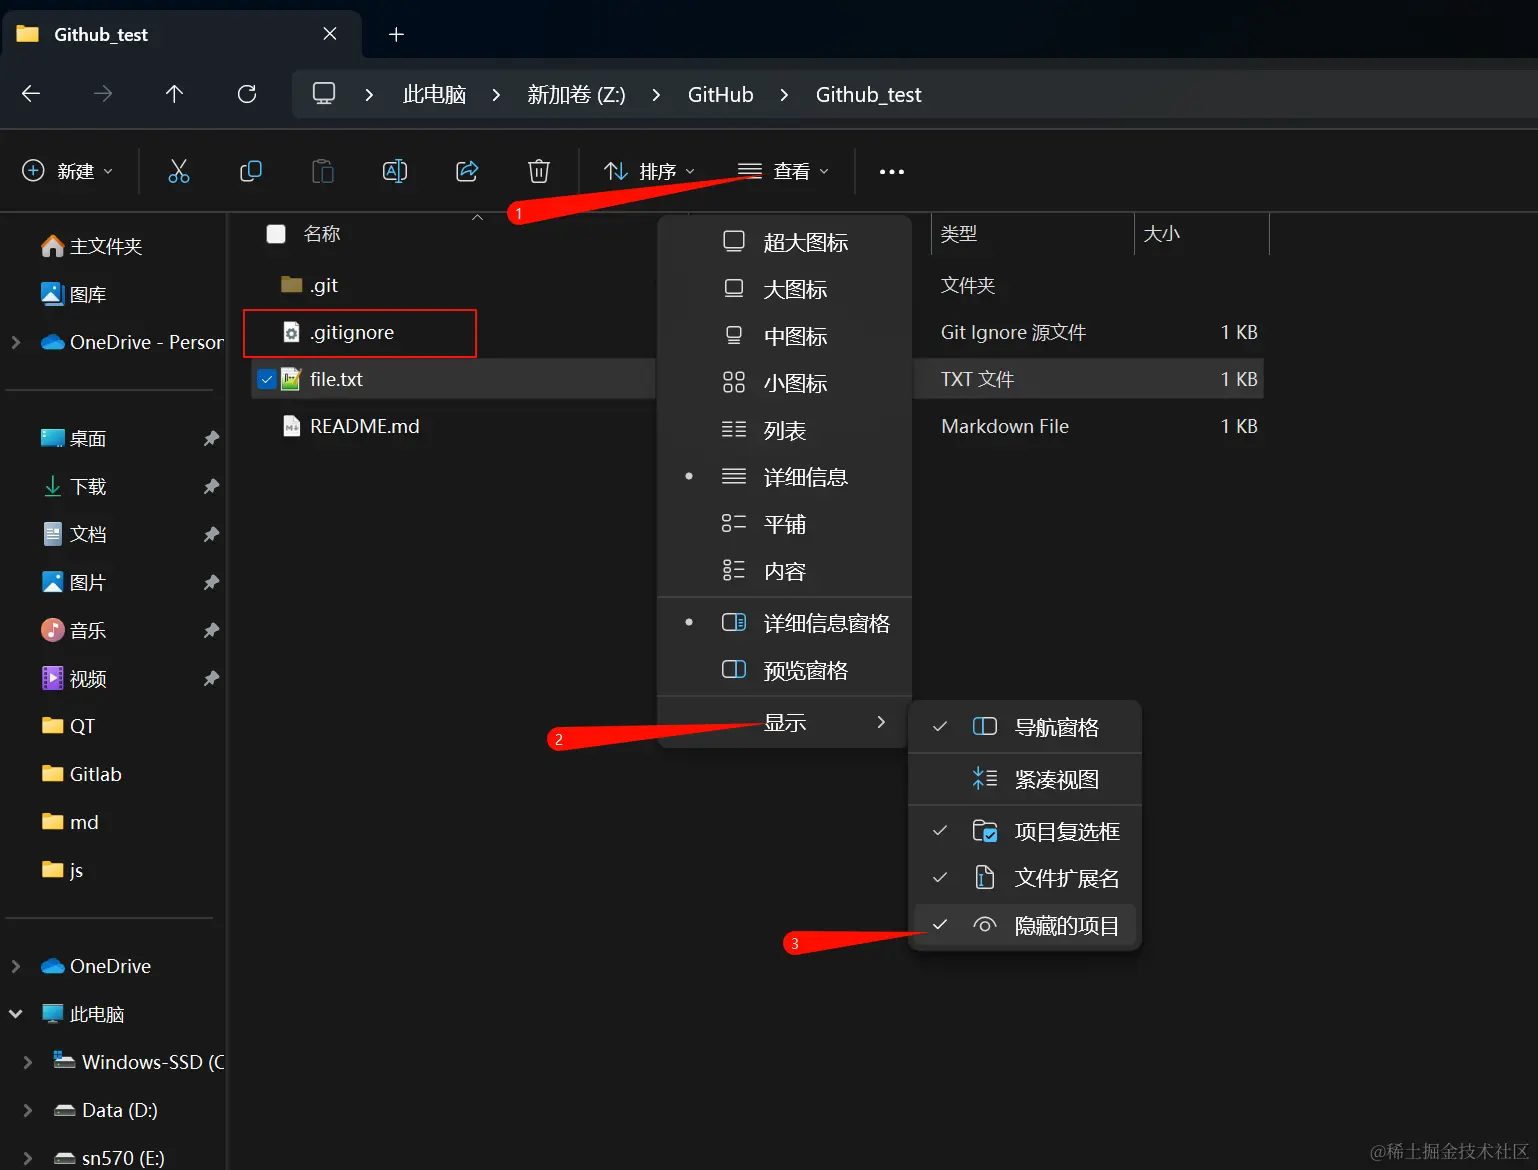Switch to 内容 view
Screen dimensions: 1538x1170
785,571
